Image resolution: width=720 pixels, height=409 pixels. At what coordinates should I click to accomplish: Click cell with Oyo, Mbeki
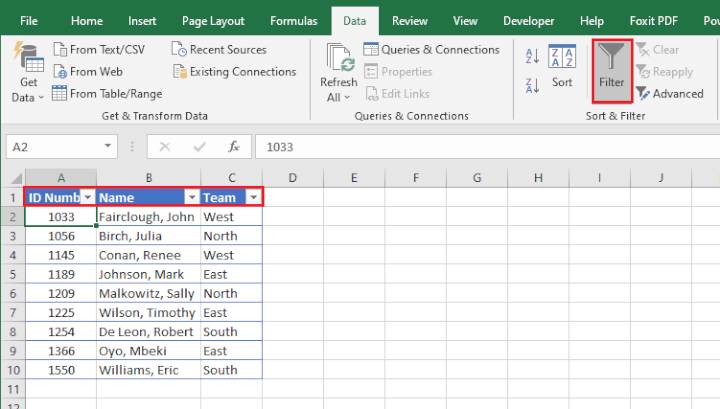[148, 351]
